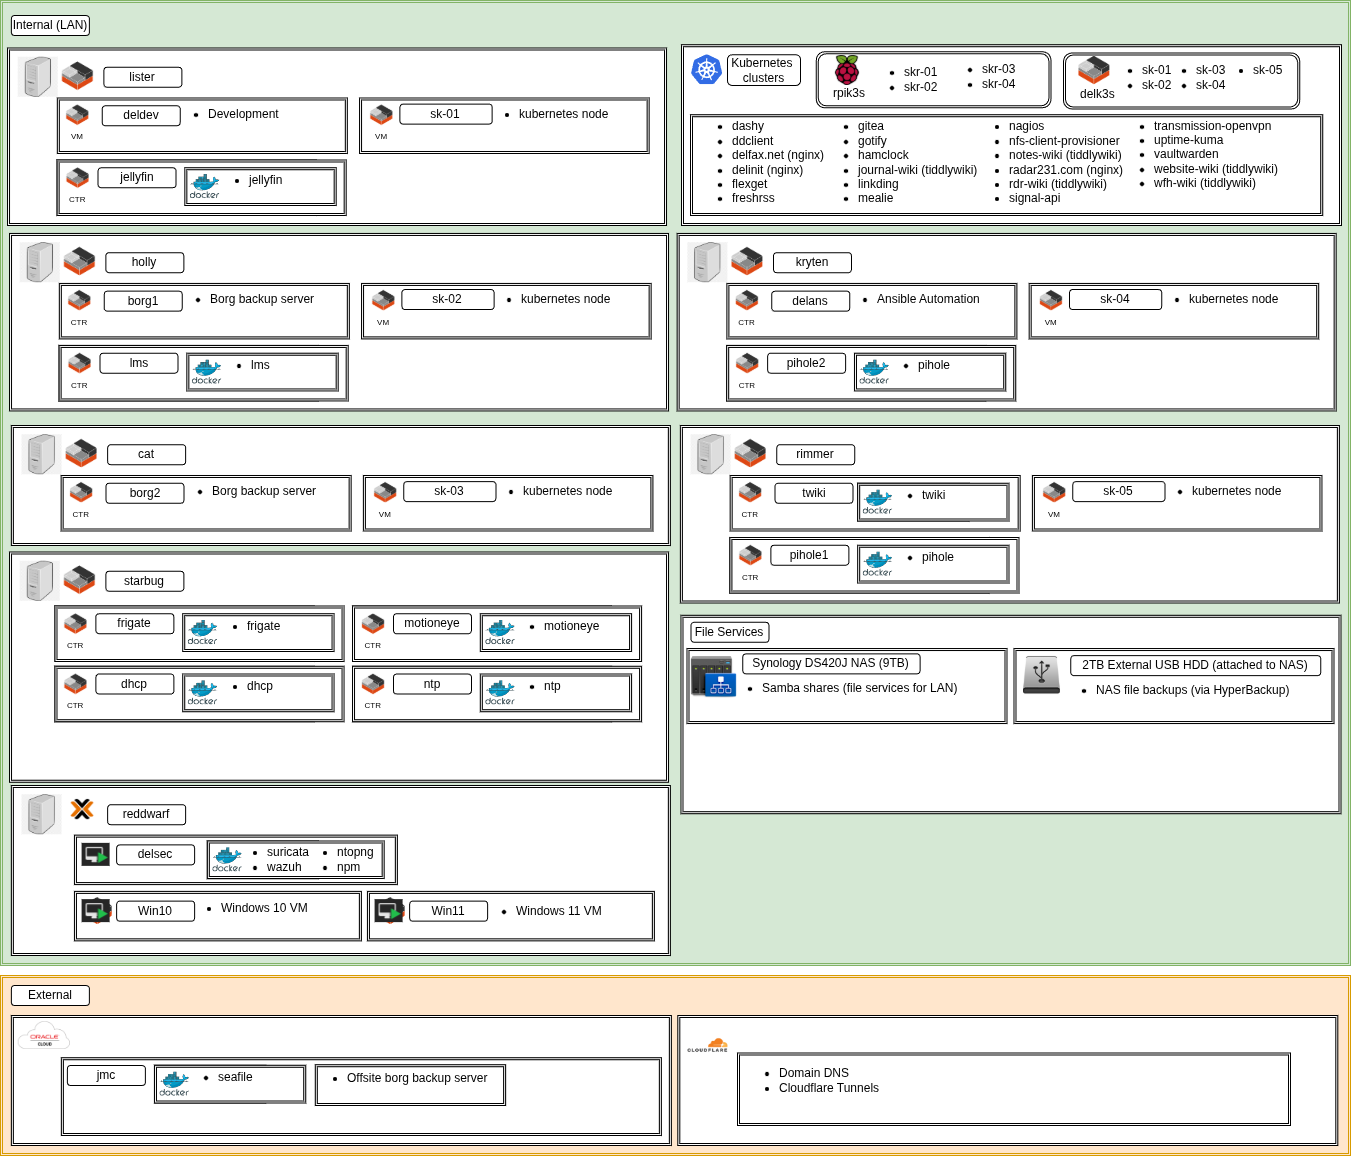This screenshot has height=1156, width=1351.
Task: Select the Kubernetes clusters label box
Action: point(763,70)
